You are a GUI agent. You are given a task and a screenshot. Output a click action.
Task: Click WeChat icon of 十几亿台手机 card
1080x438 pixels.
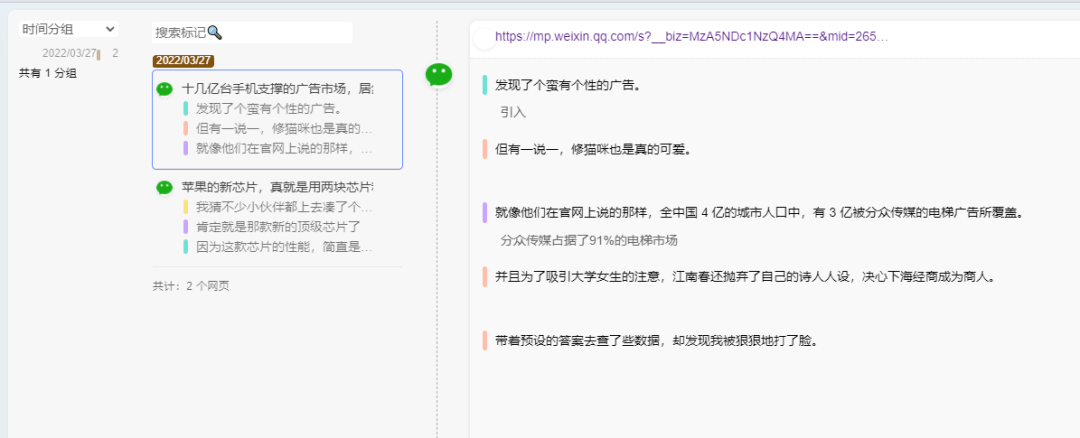click(164, 89)
